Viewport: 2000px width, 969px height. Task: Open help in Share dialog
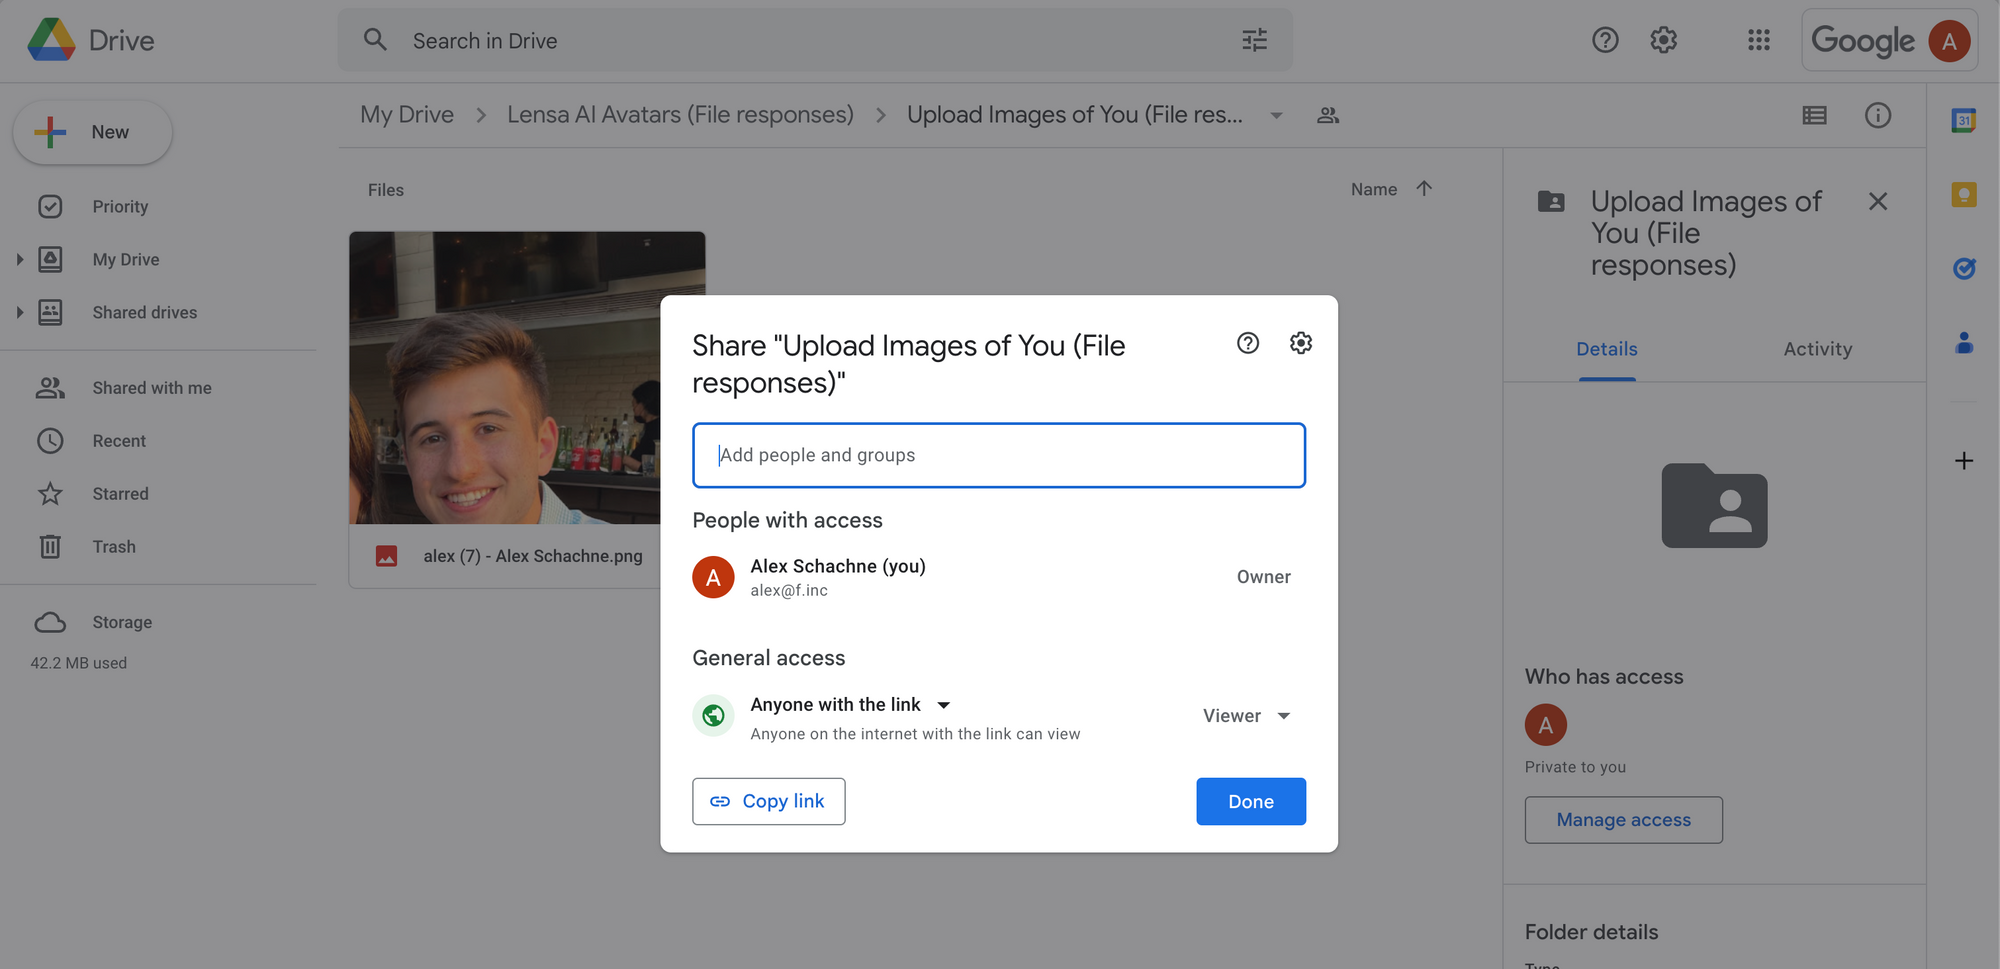coord(1247,343)
